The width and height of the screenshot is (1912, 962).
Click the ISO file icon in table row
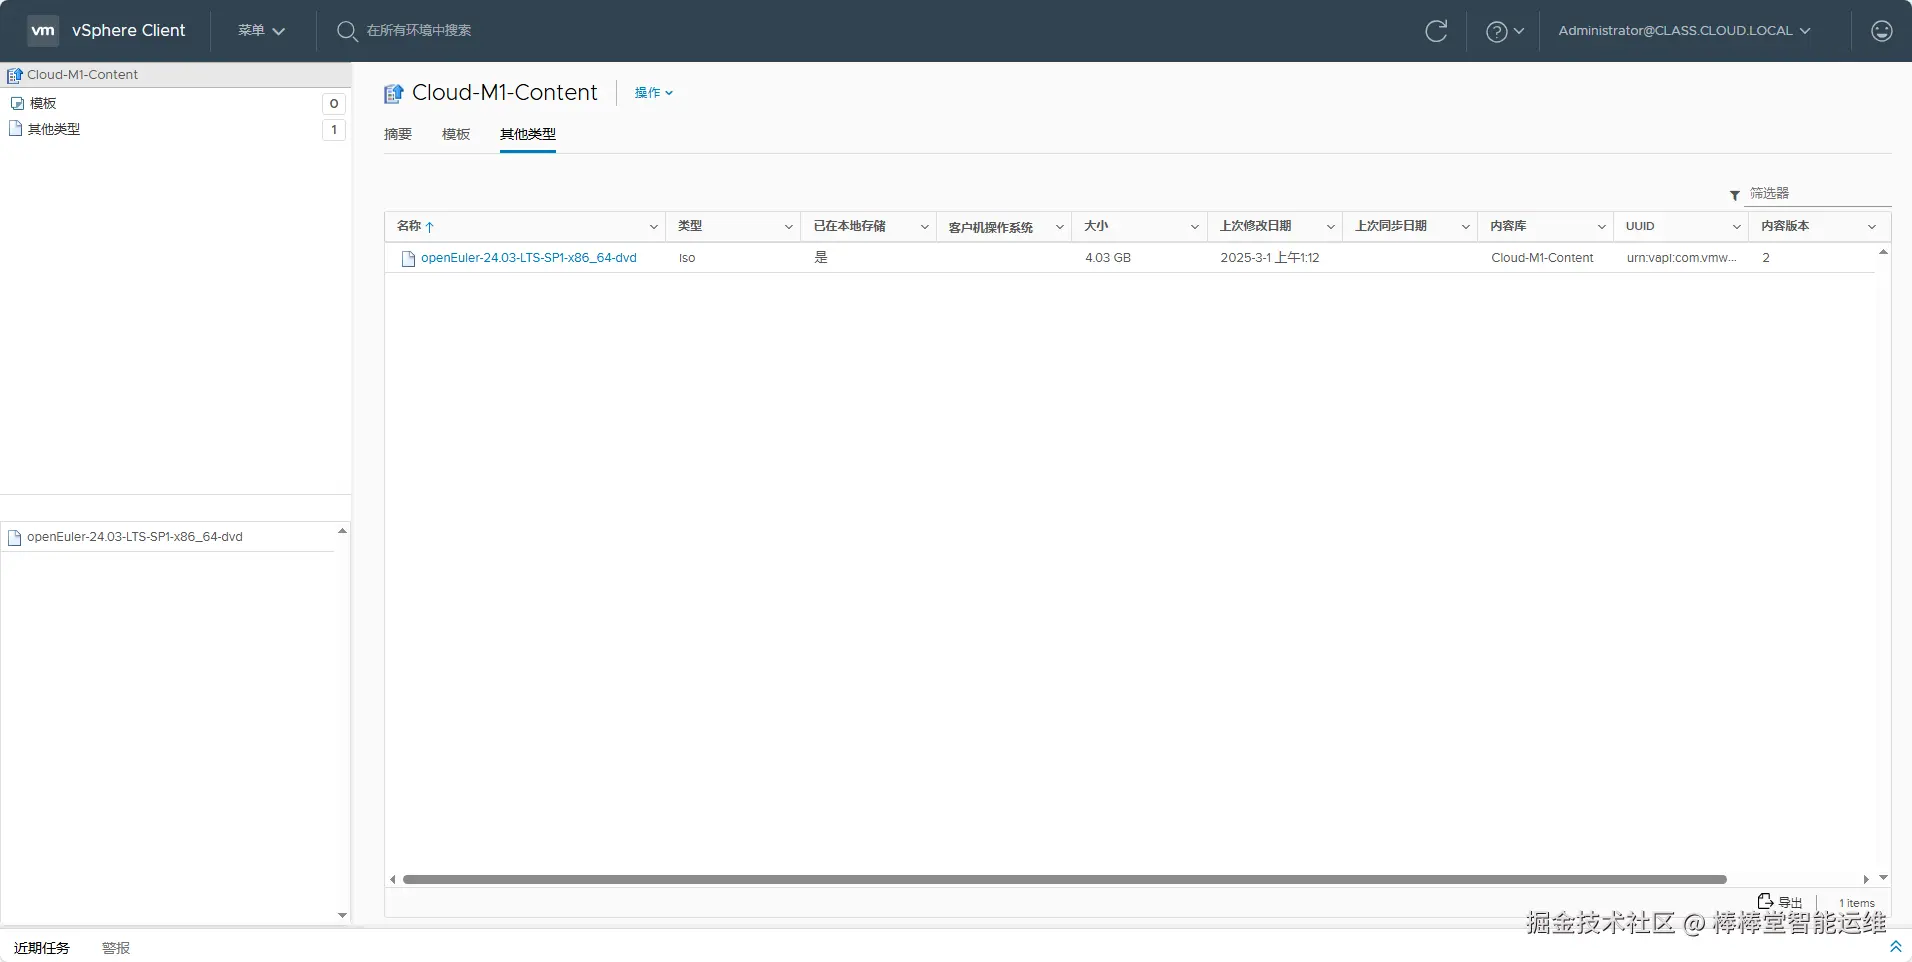click(x=408, y=259)
